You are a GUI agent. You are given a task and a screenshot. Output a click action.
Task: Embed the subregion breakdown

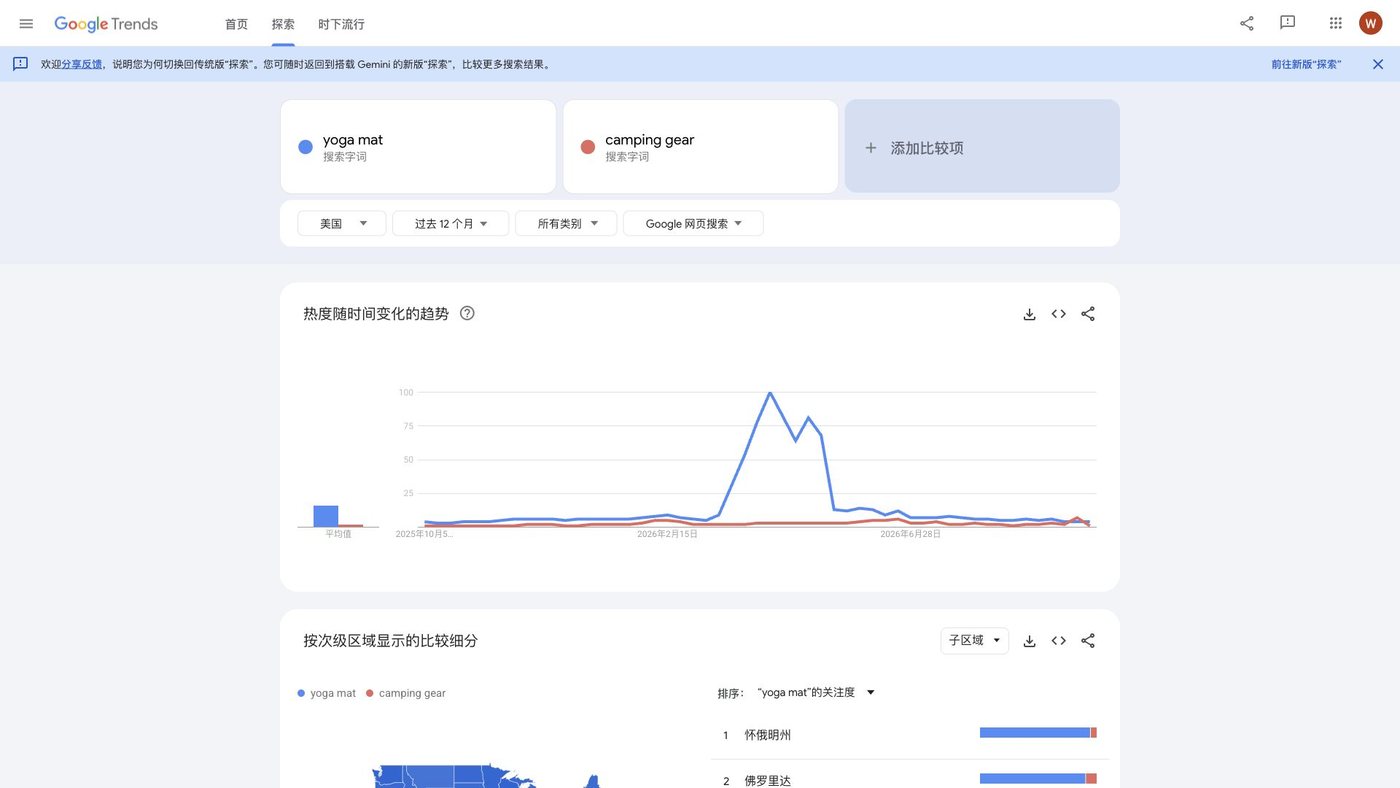click(x=1058, y=641)
